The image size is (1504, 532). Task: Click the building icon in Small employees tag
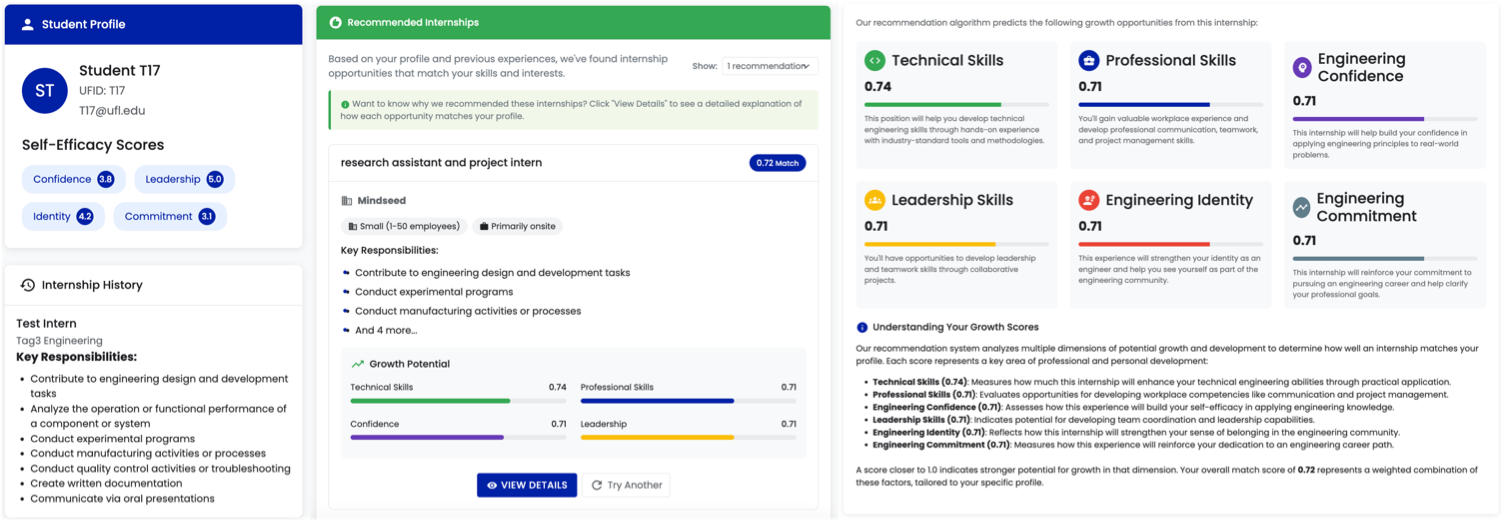click(352, 227)
